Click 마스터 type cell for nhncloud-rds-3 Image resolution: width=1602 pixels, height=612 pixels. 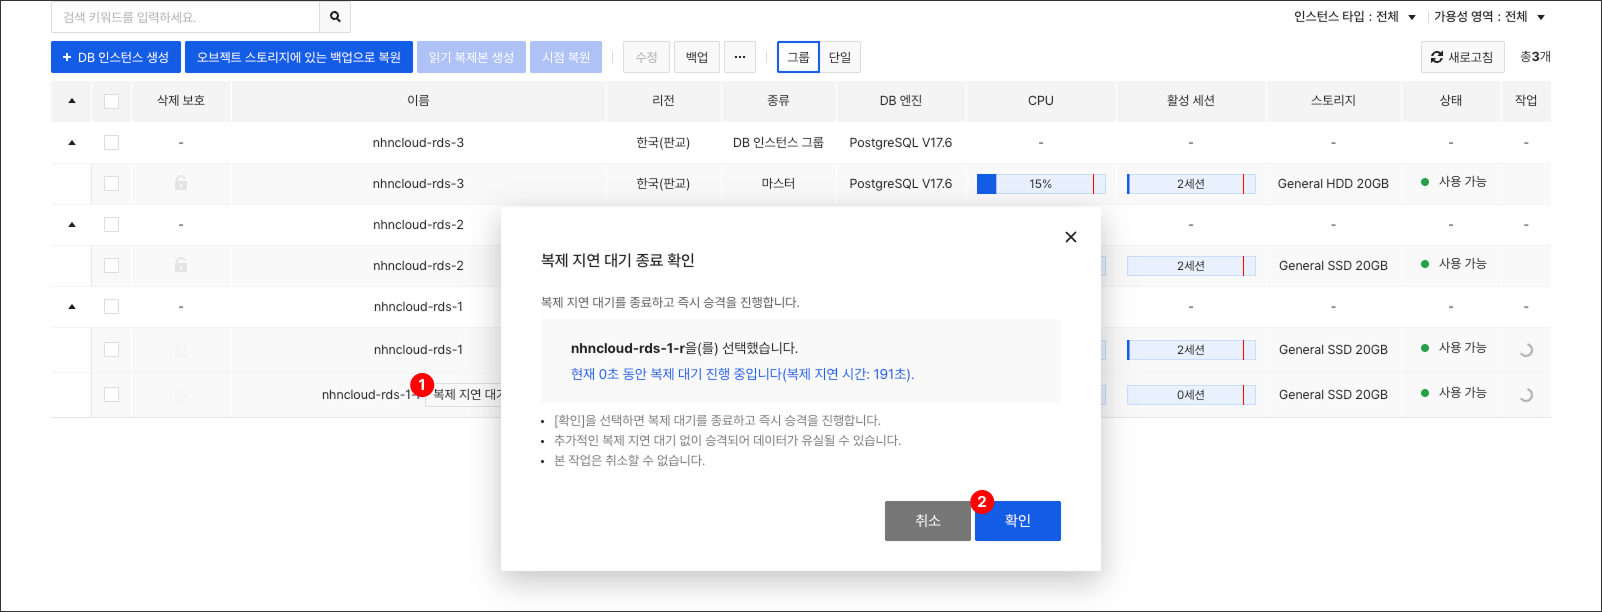pos(778,184)
